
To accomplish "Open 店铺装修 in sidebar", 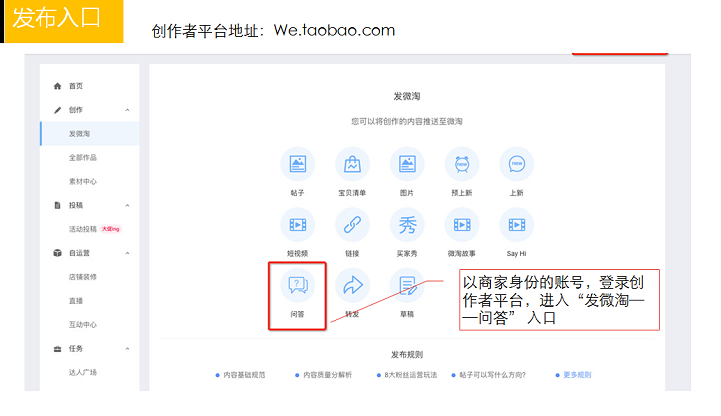I will (x=83, y=277).
